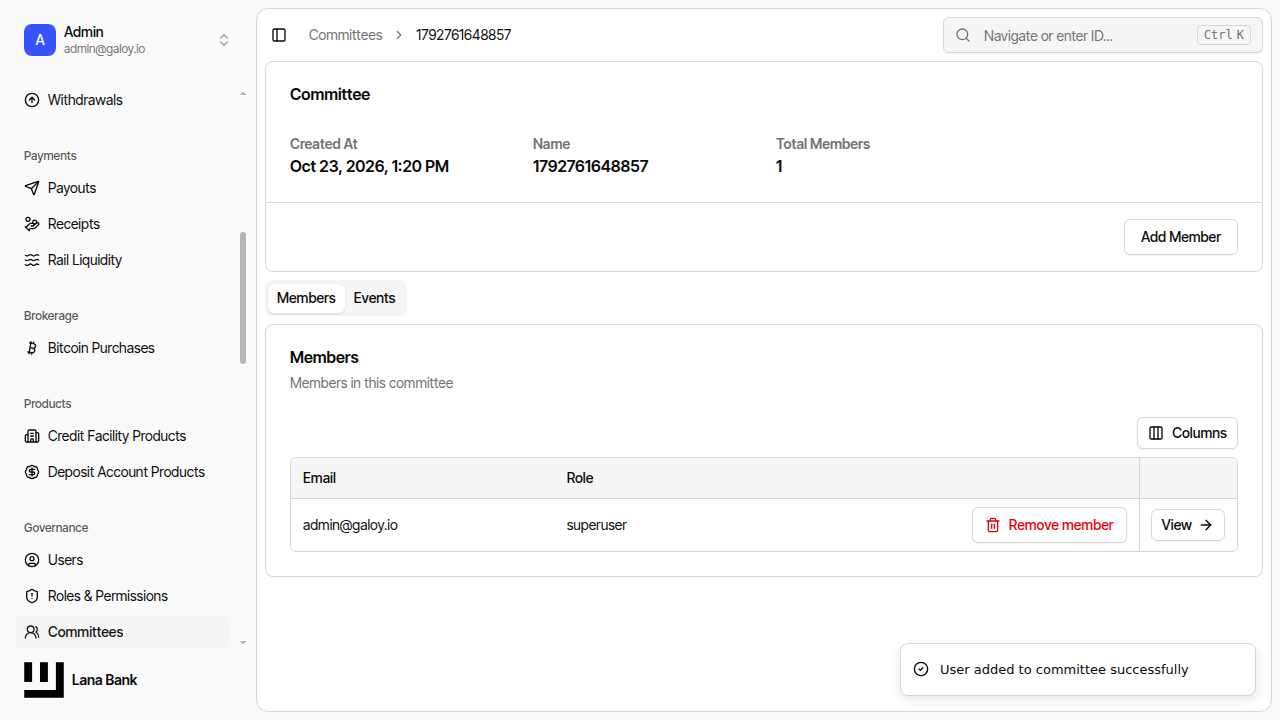Click the Withdrawals arrow icon in sidebar
Image resolution: width=1280 pixels, height=720 pixels.
pos(32,100)
